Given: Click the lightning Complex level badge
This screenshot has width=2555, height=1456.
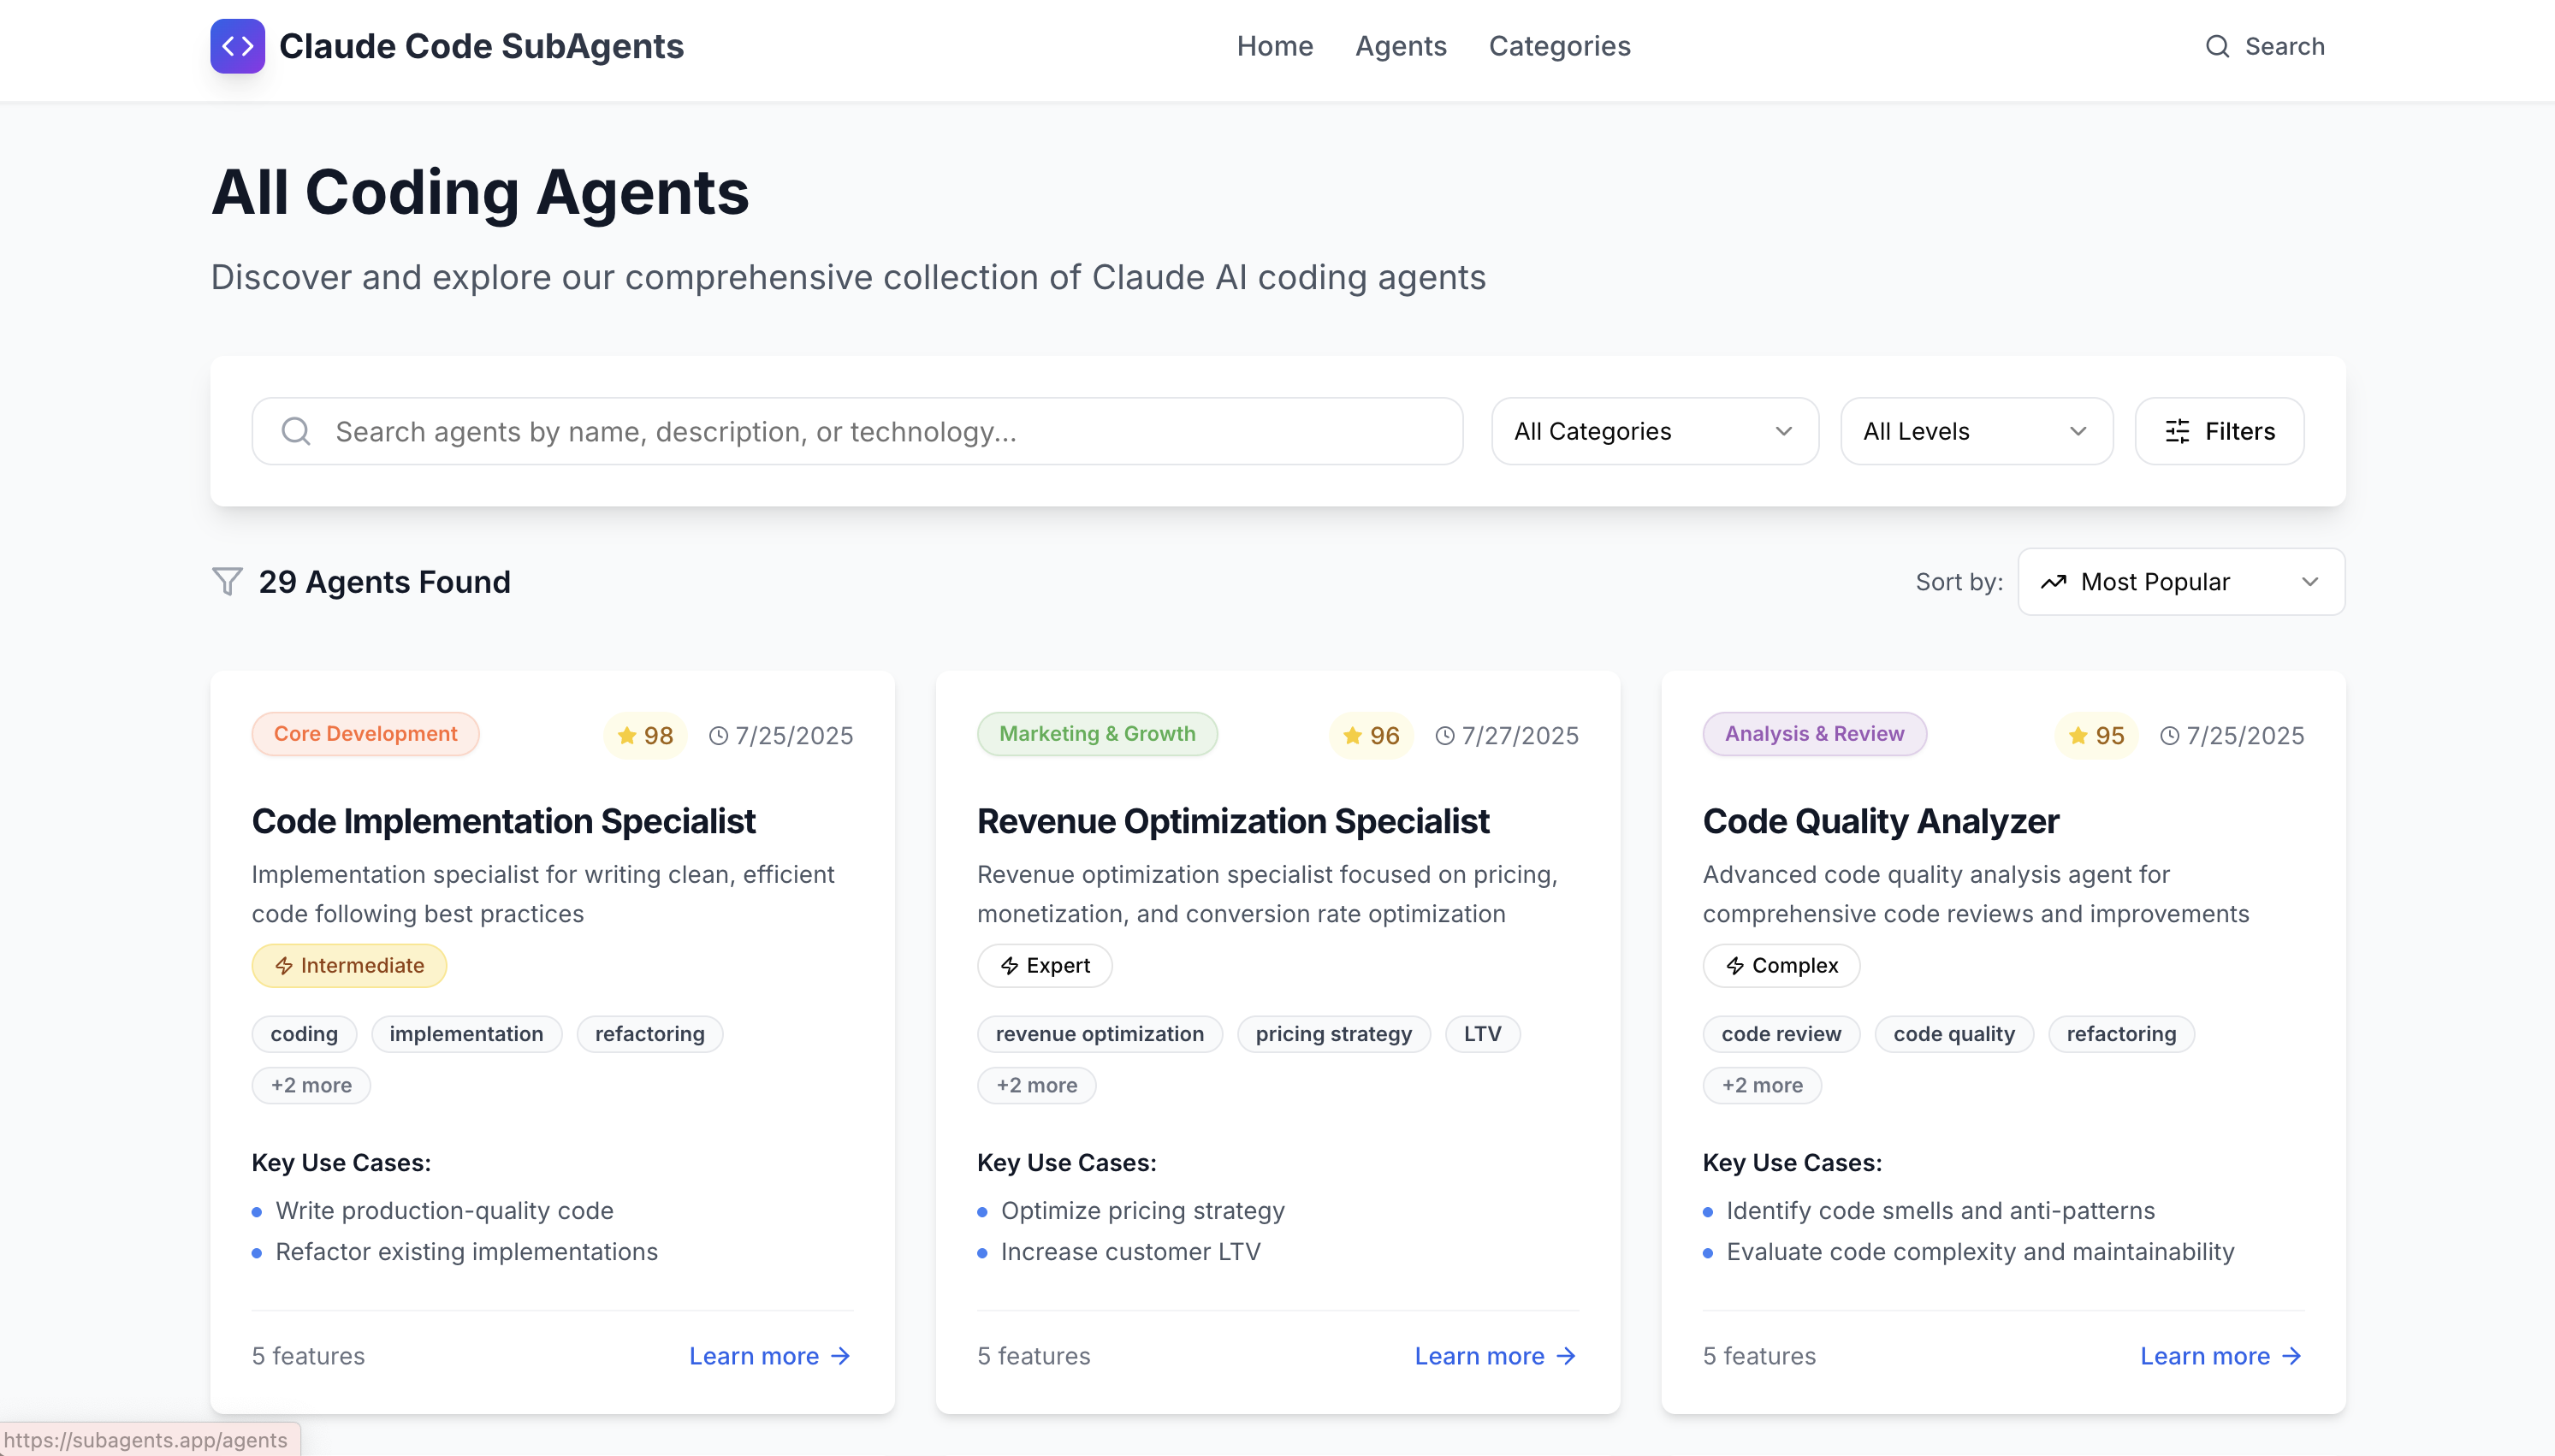Looking at the screenshot, I should 1781,965.
